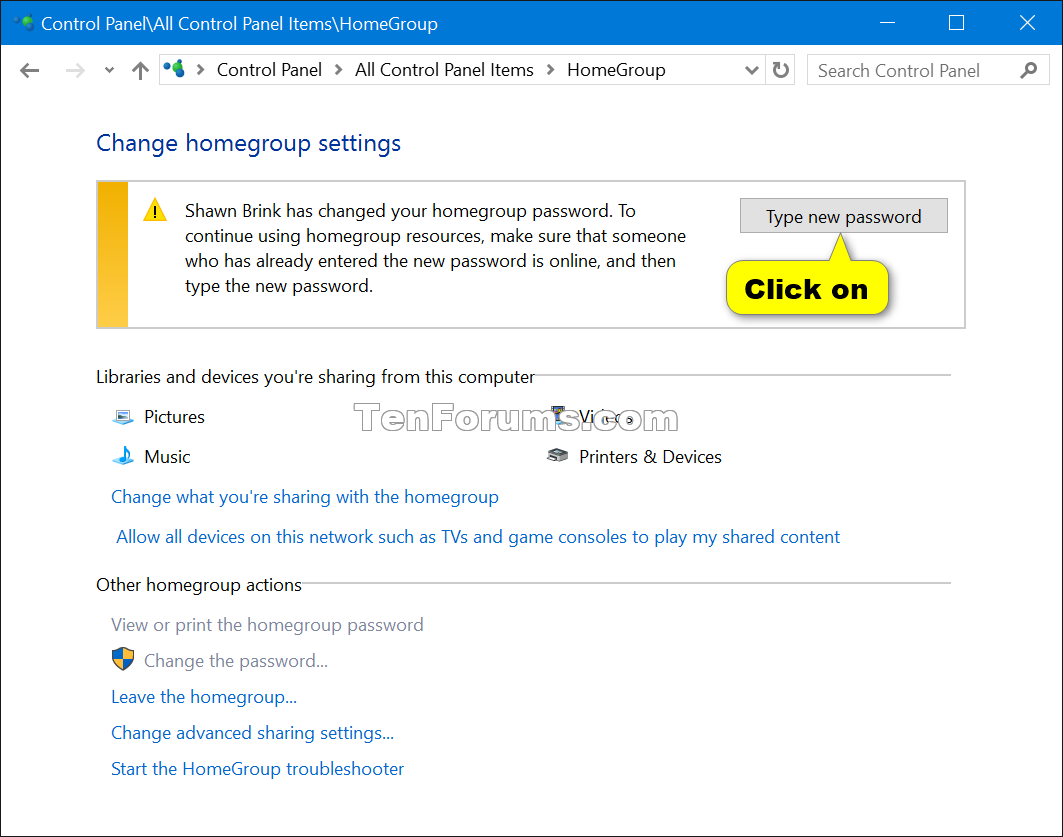Click the Printers & Devices icon
Viewport: 1063px width, 837px height.
(557, 455)
